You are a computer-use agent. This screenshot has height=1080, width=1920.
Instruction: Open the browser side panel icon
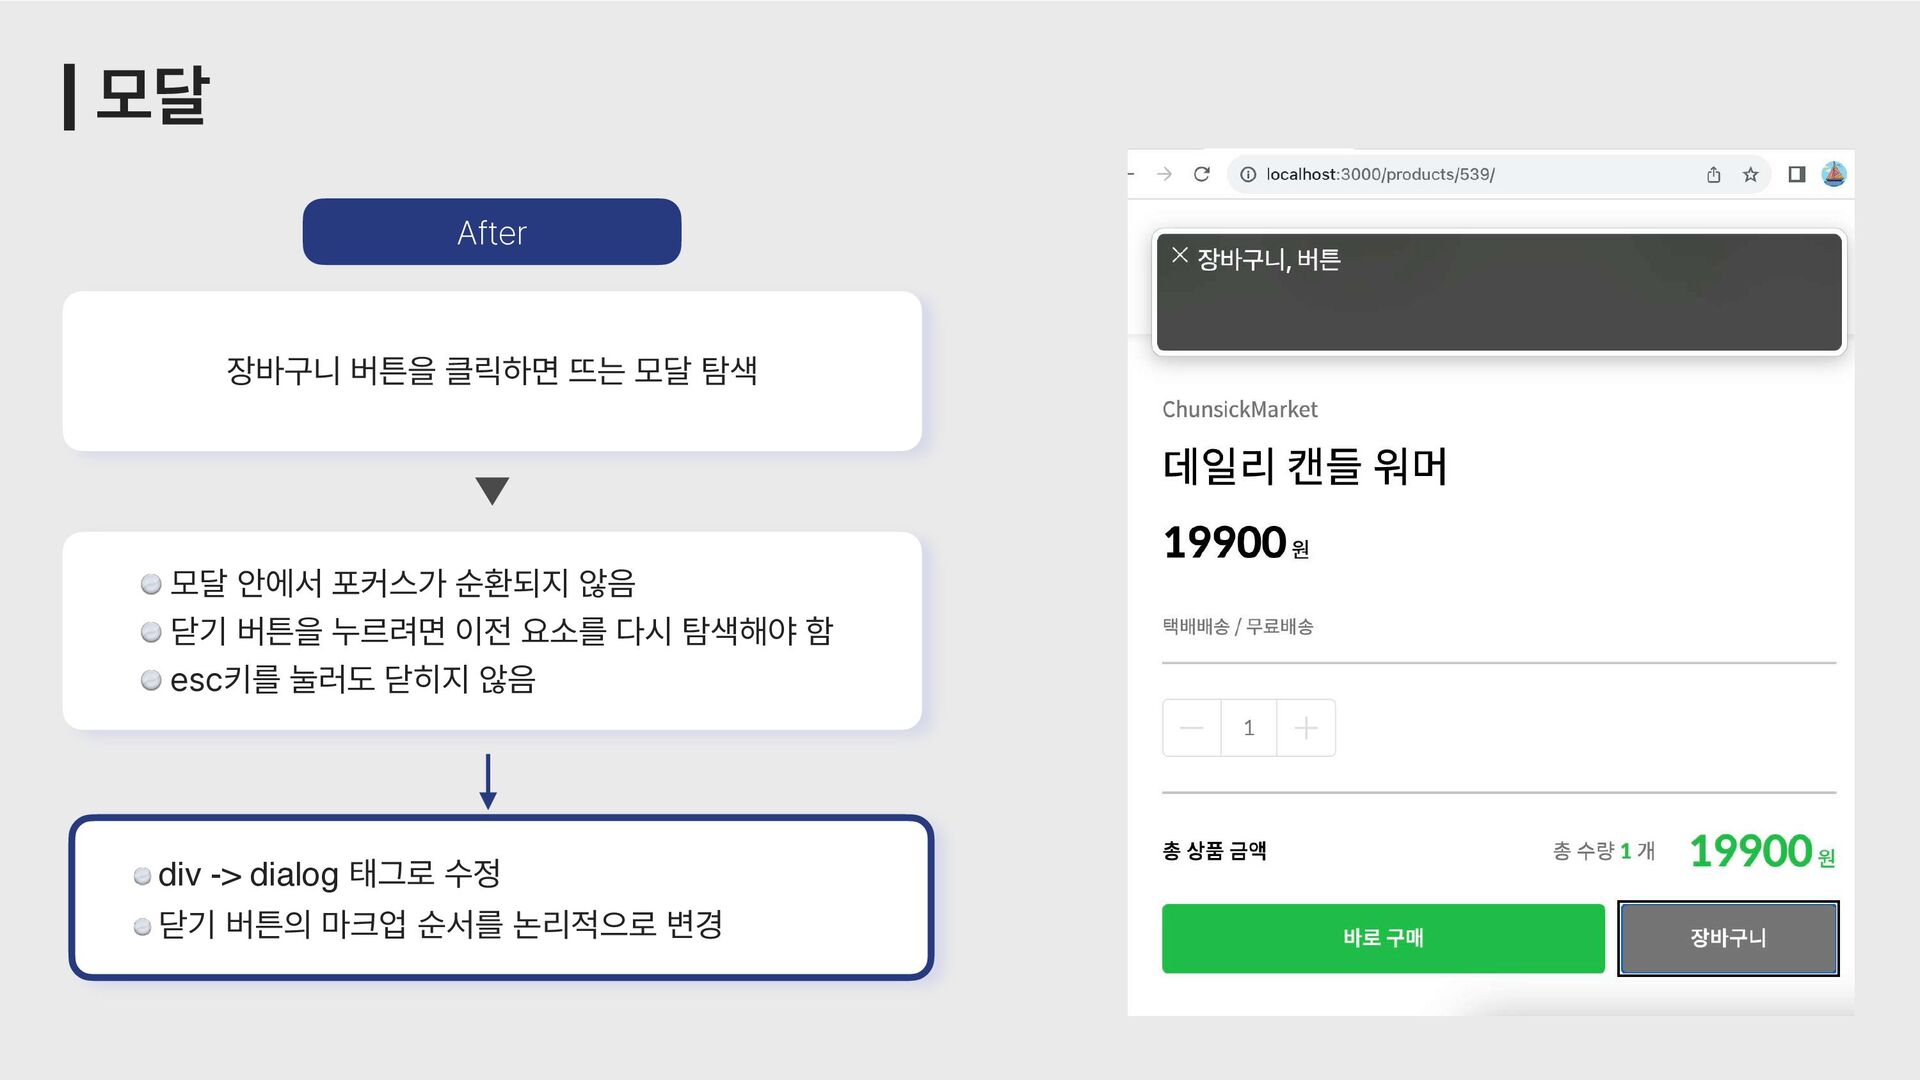1796,174
